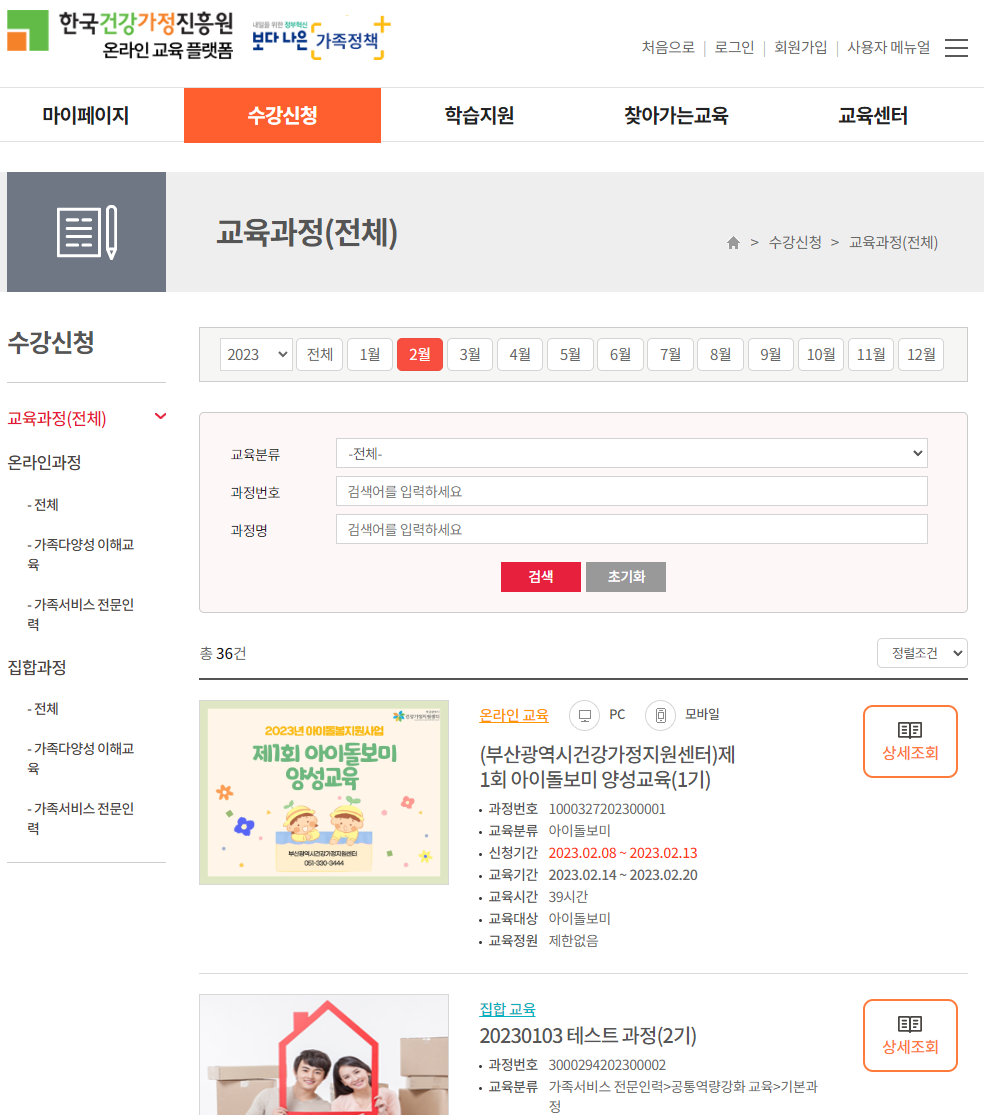Click the home icon in the breadcrumb

click(x=733, y=243)
